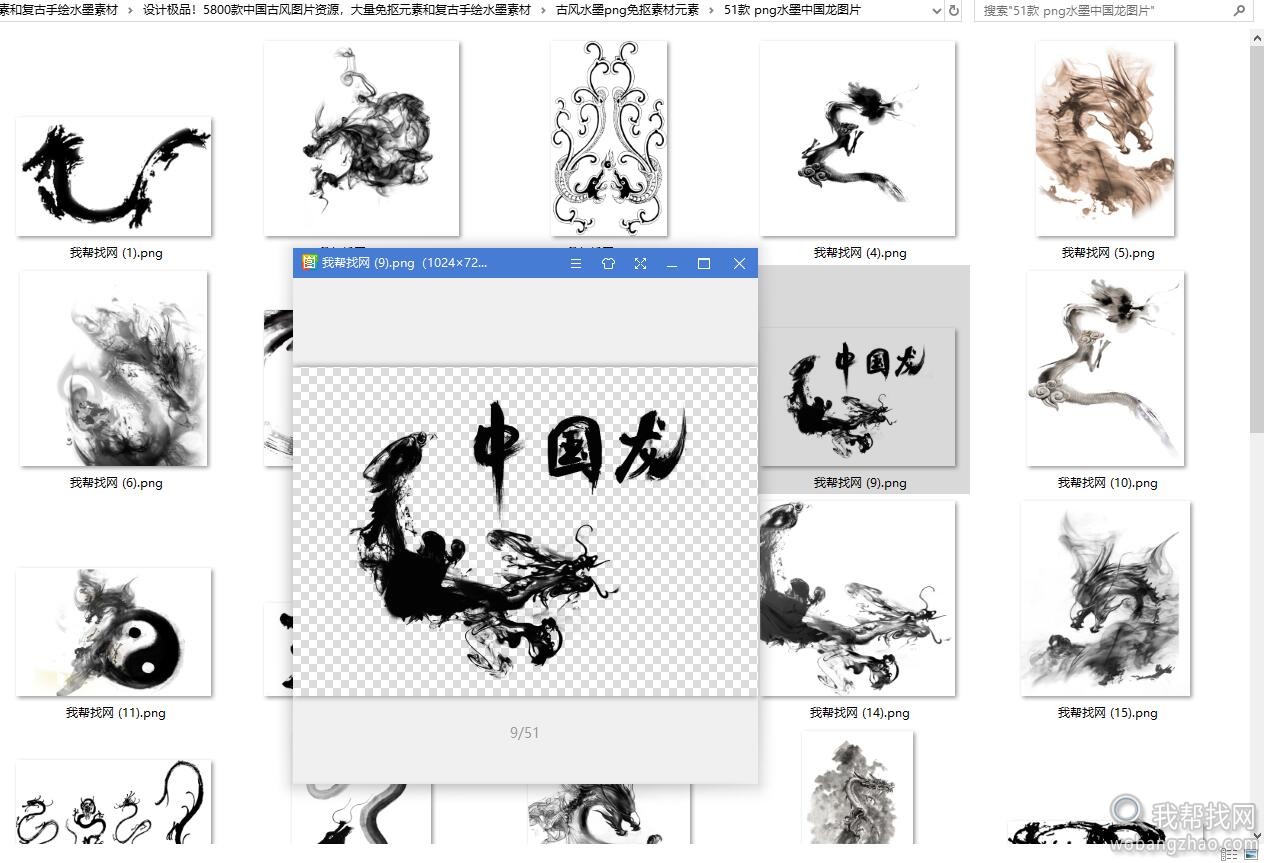
Task: Select the brown ink dragon thumbnail (5)
Action: pyautogui.click(x=1105, y=138)
